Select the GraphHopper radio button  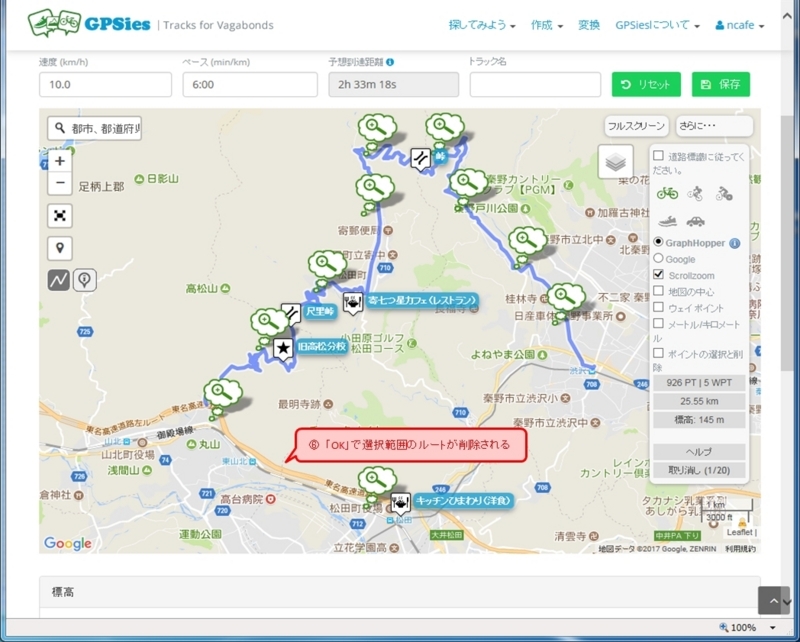(658, 242)
